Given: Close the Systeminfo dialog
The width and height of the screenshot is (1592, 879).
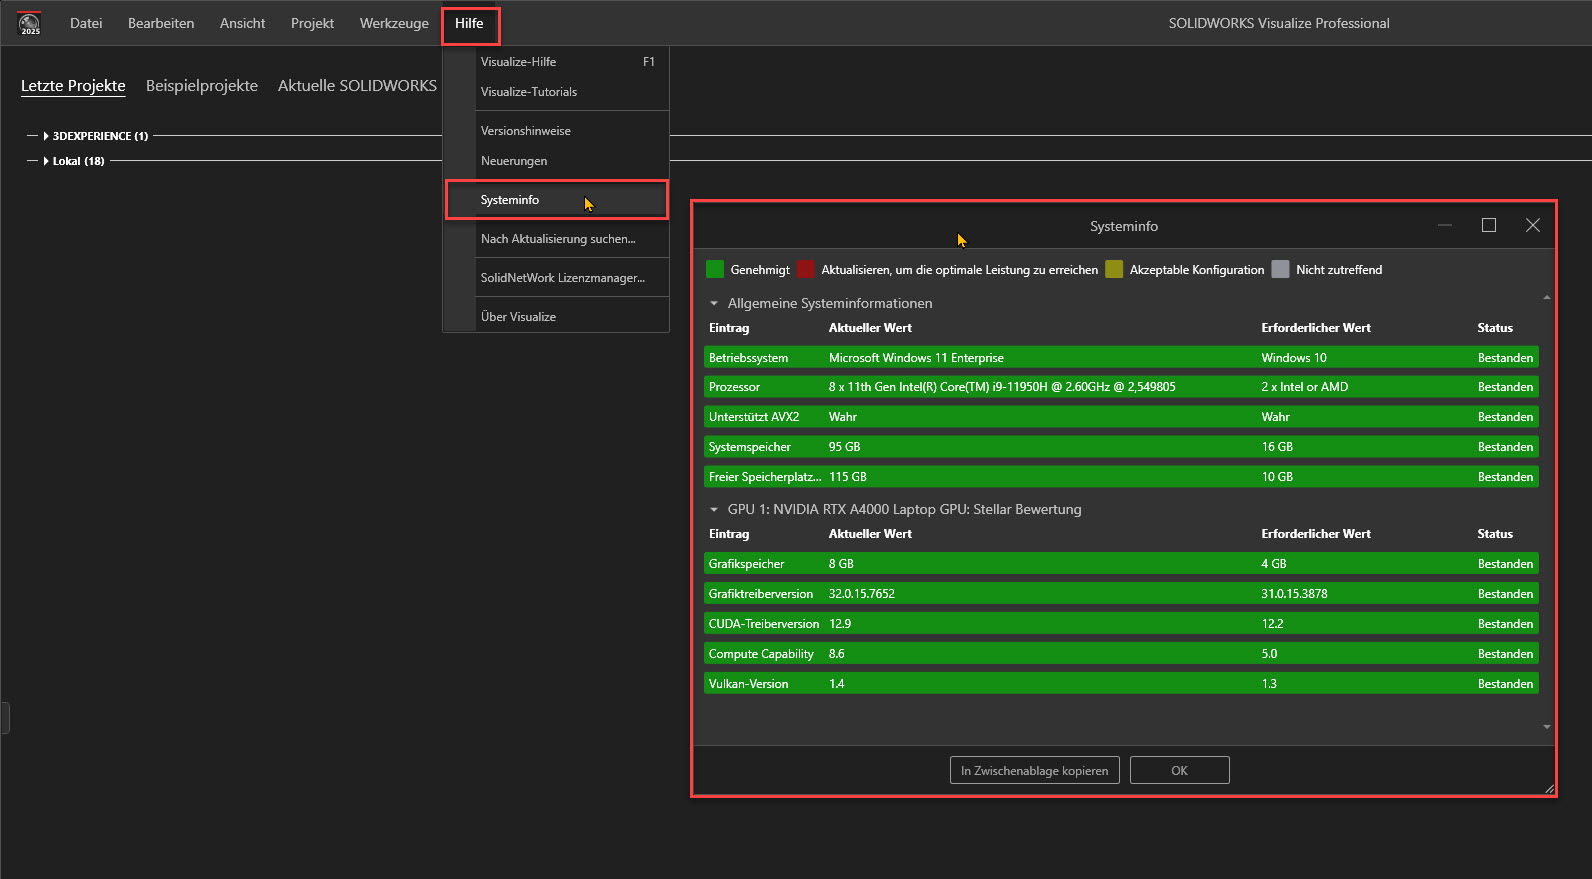Looking at the screenshot, I should [x=1533, y=226].
